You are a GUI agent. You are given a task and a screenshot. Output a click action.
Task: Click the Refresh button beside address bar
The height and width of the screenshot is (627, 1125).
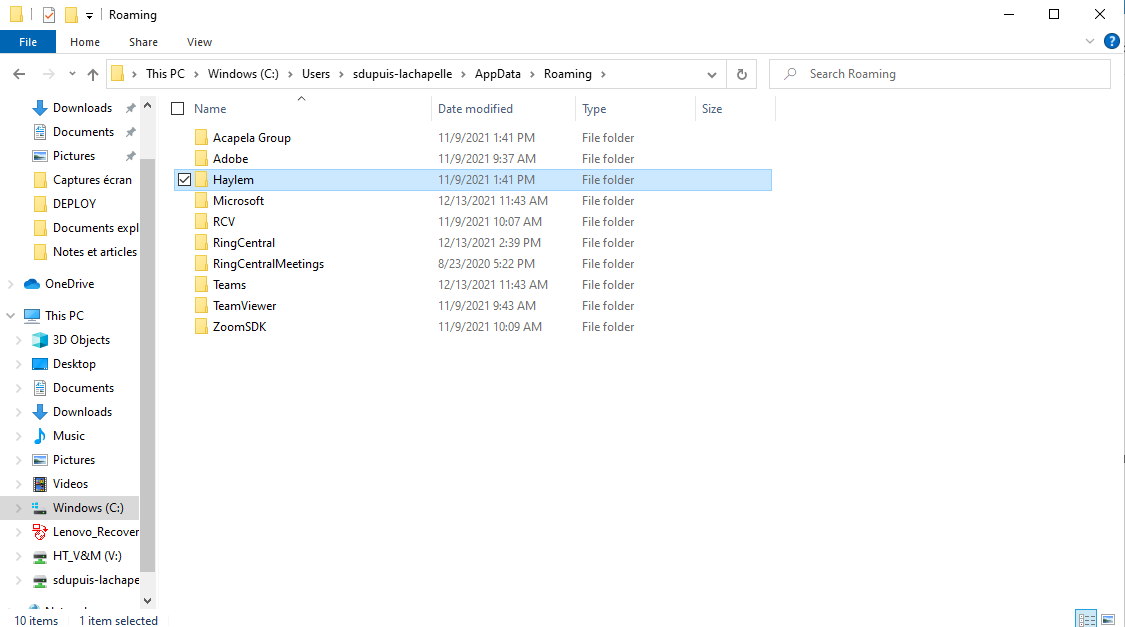pos(741,74)
